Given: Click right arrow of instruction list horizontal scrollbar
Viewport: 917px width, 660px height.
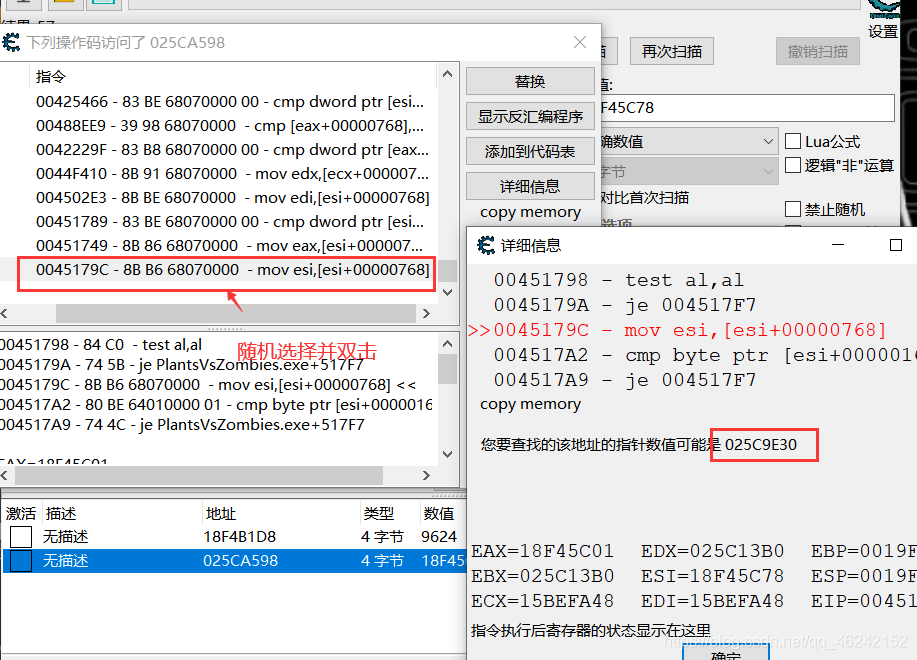Looking at the screenshot, I should (426, 313).
